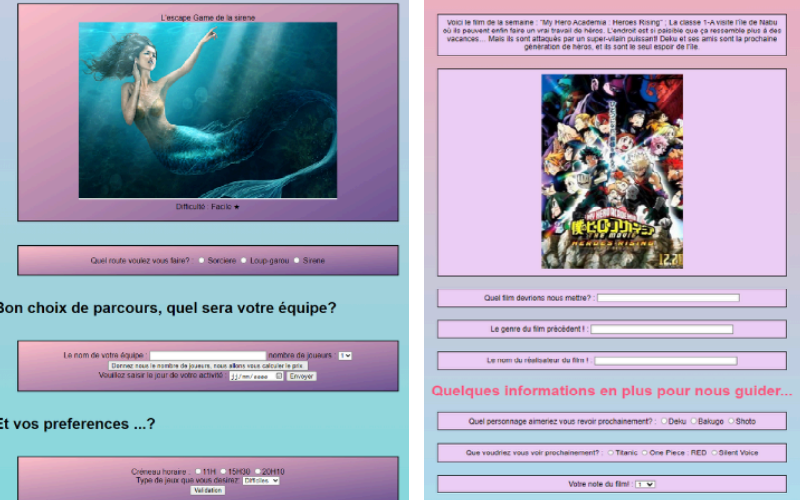Click the price calculation button for players
800x500 pixels.
coord(208,366)
